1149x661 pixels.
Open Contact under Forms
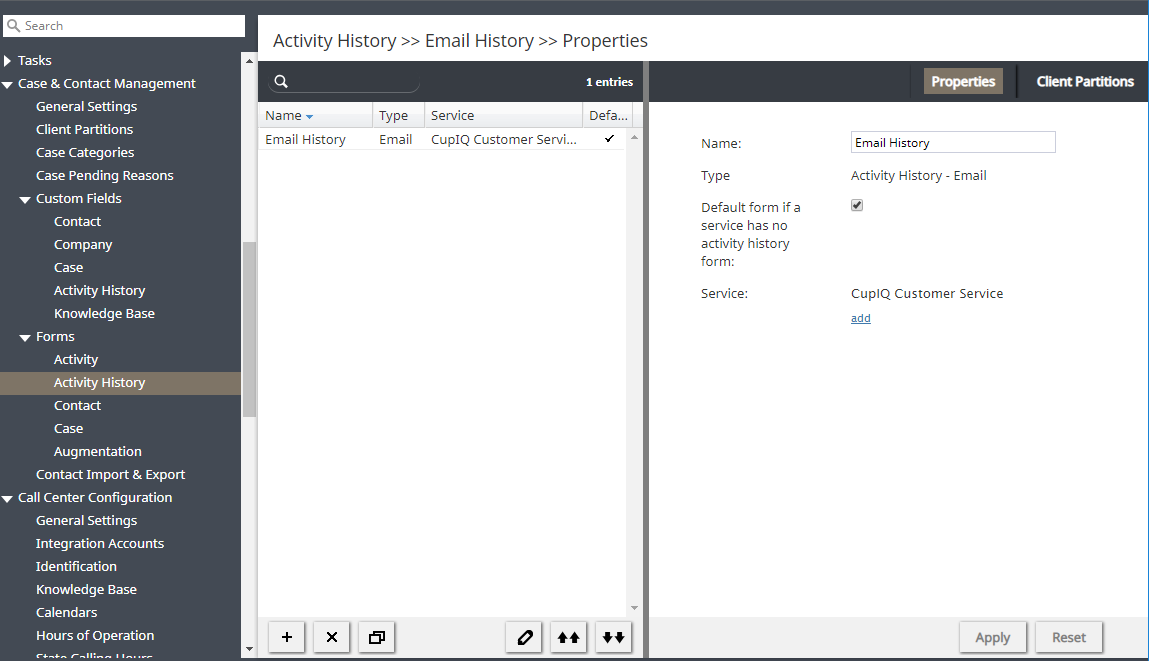point(77,405)
